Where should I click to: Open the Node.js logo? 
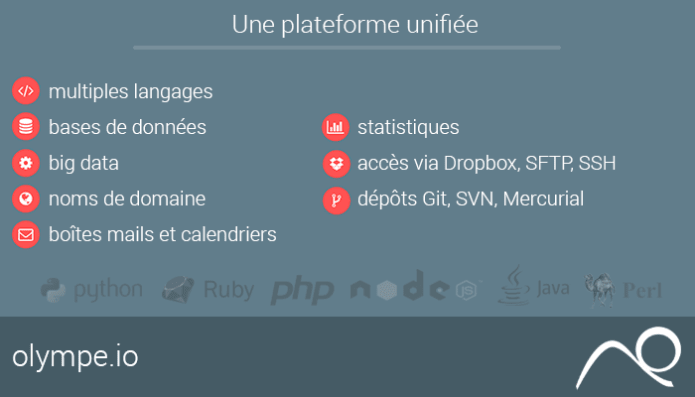(414, 286)
